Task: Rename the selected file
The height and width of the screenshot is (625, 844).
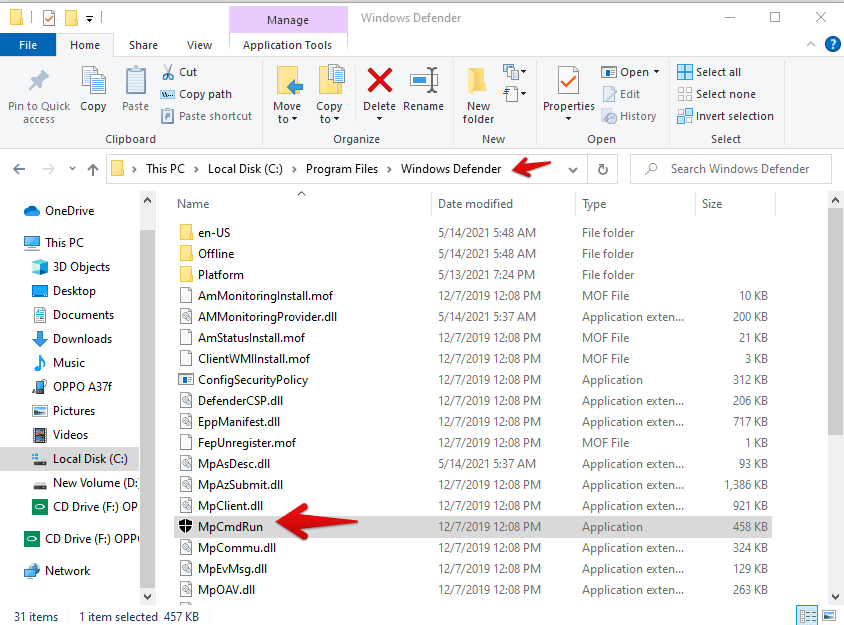Action: (x=424, y=89)
